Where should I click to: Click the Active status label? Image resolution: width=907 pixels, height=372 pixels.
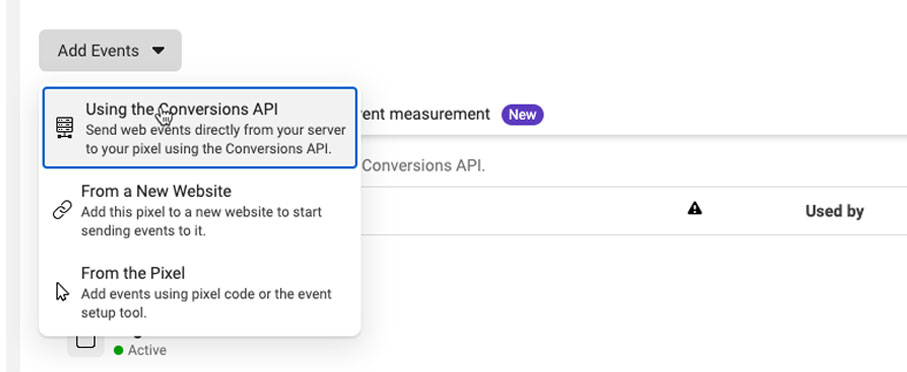coord(147,350)
